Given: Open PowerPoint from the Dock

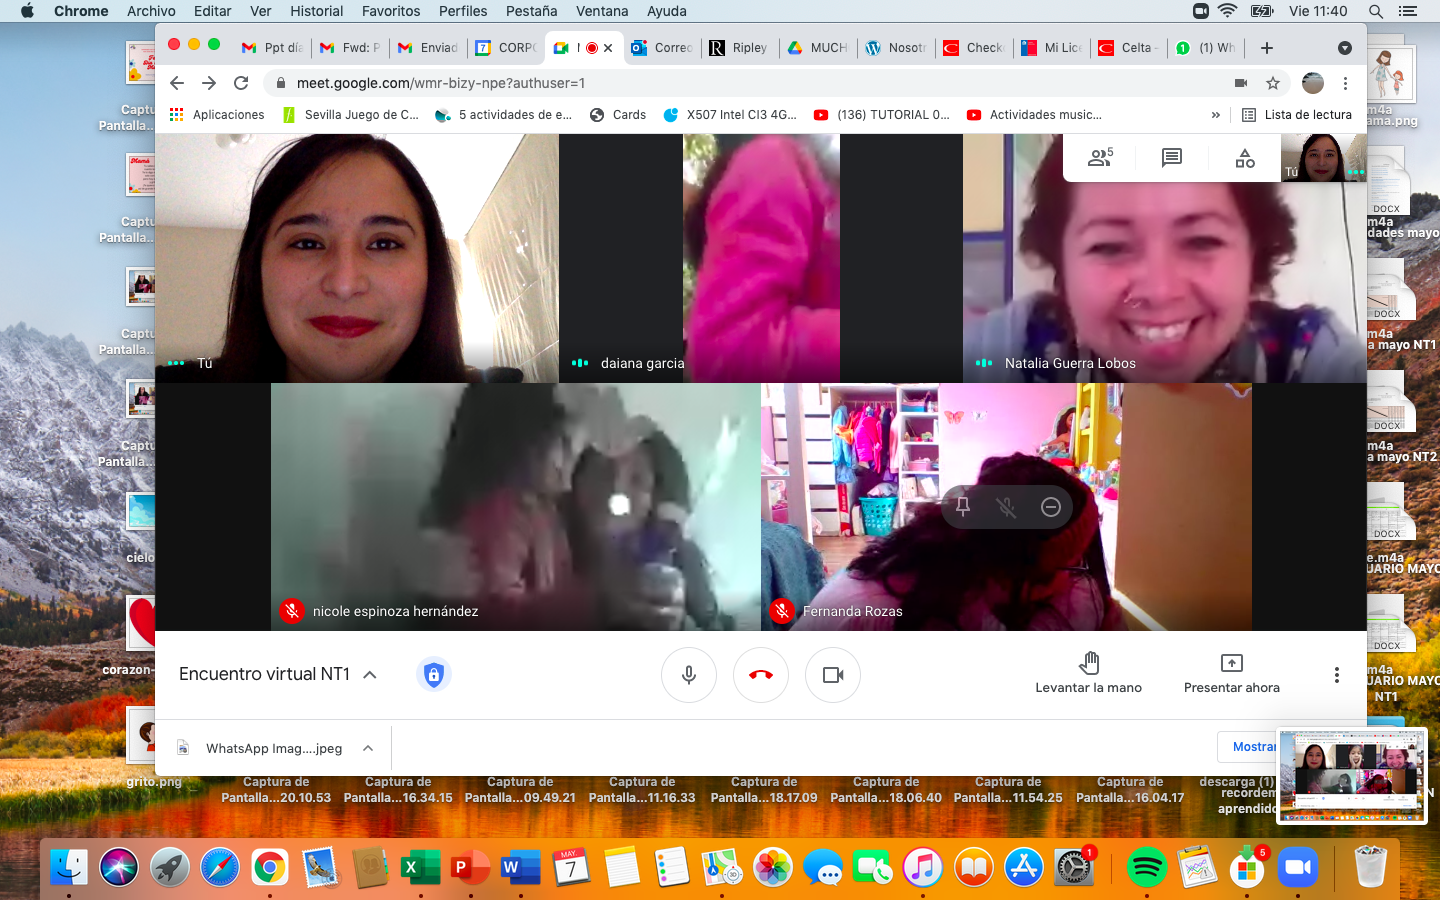Looking at the screenshot, I should [x=471, y=868].
